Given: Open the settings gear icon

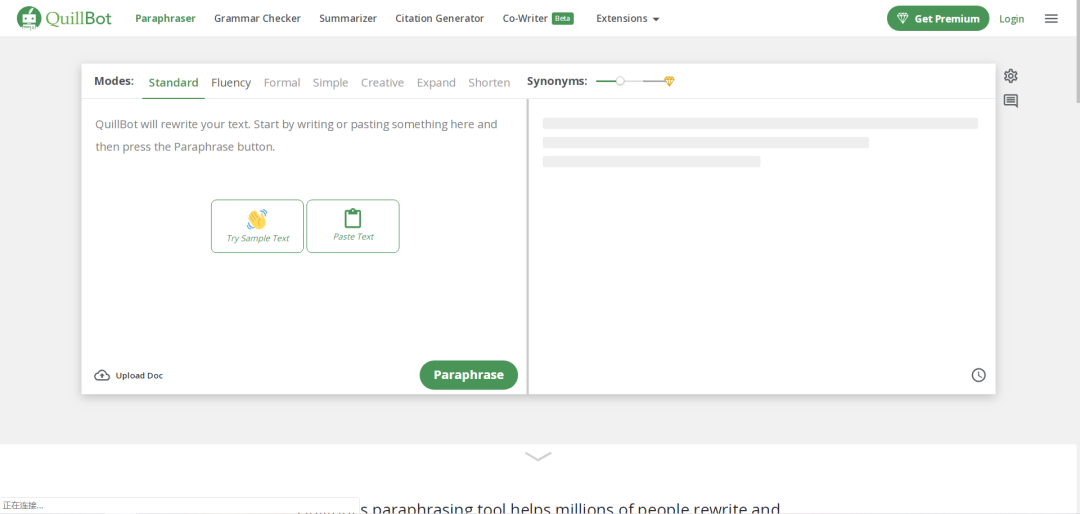Looking at the screenshot, I should pyautogui.click(x=1010, y=76).
